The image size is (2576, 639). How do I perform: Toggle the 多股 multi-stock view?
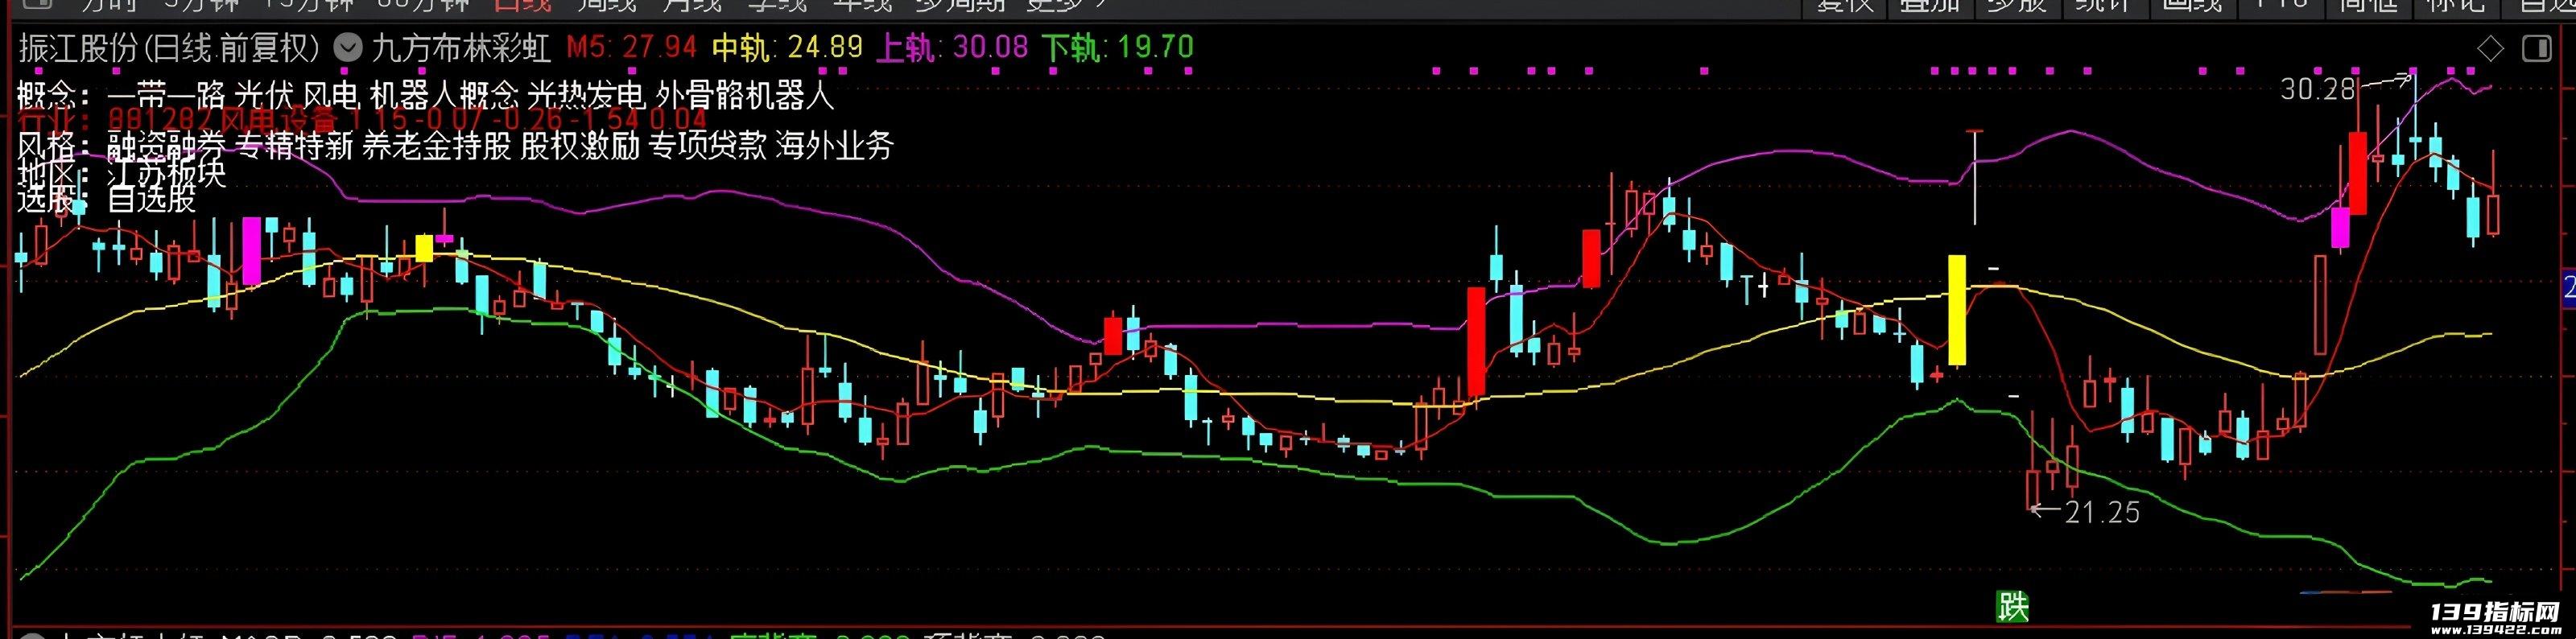[2017, 6]
